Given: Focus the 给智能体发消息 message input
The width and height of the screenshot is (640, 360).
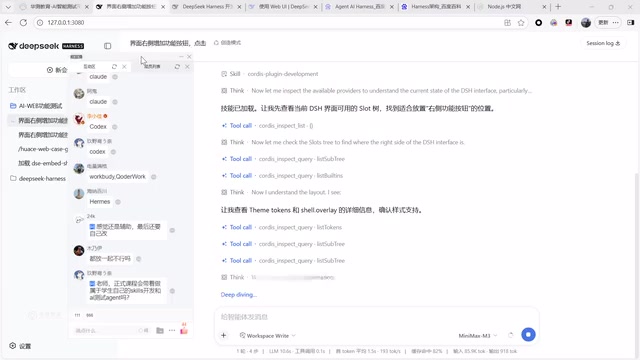Looking at the screenshot, I should tap(376, 317).
